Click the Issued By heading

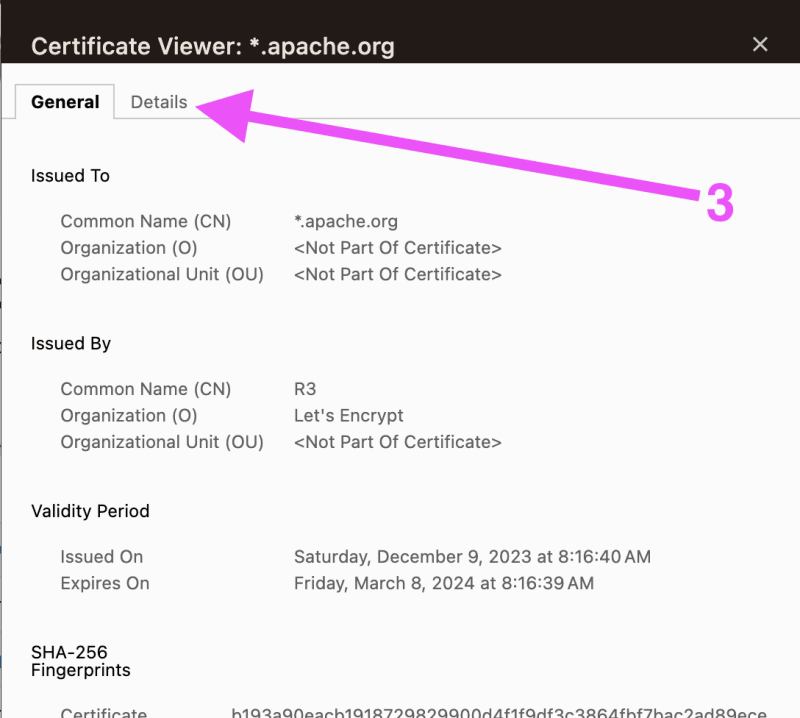pos(71,343)
